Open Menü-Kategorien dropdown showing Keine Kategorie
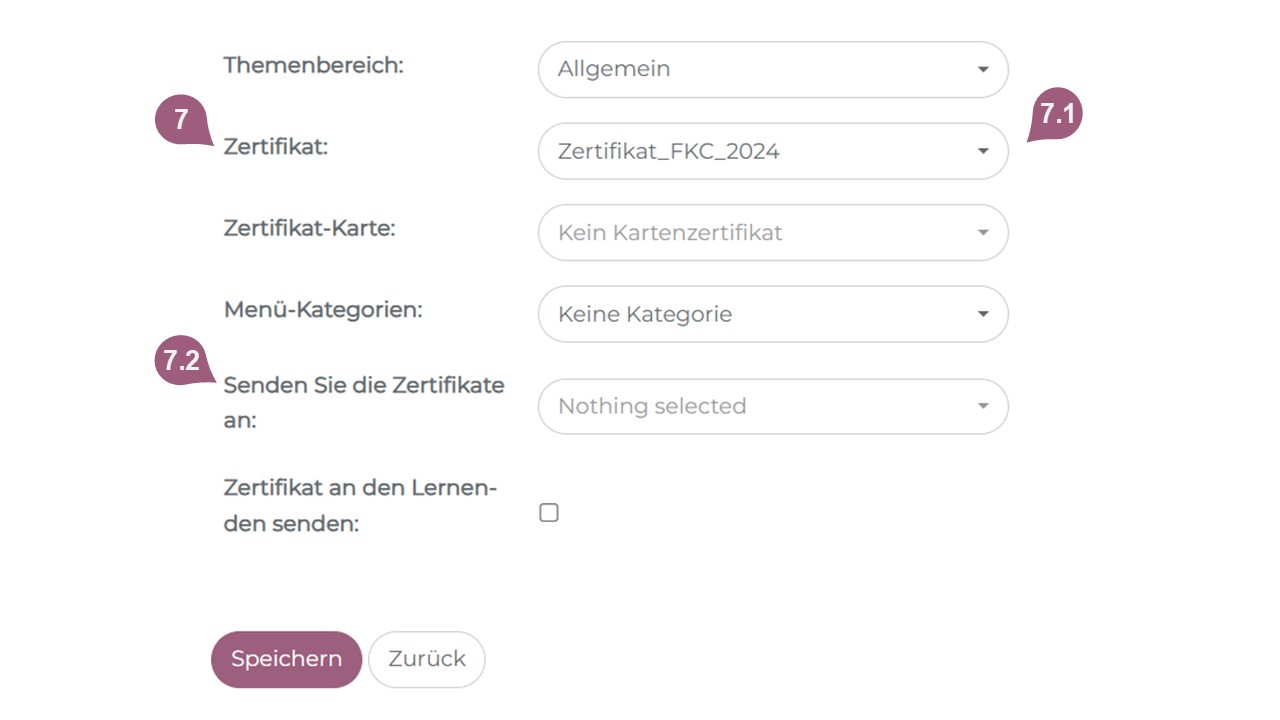 [772, 315]
